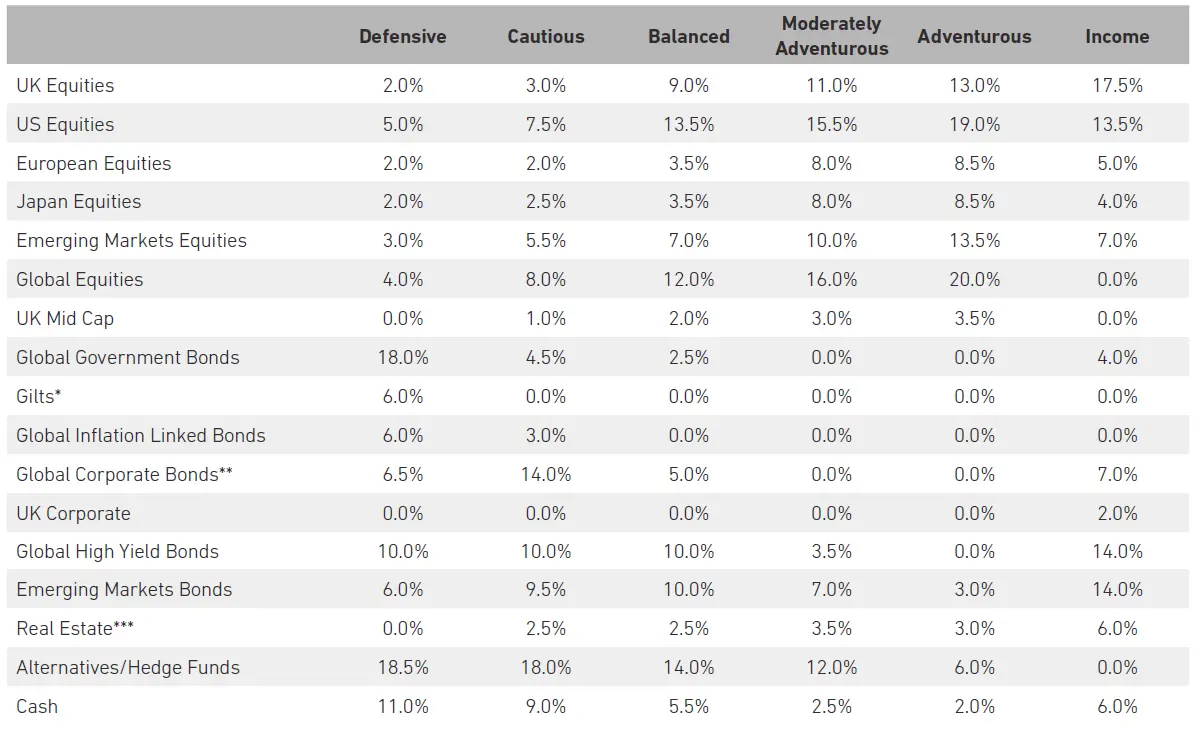Click the Adventurous column header
The width and height of the screenshot is (1194, 731).
click(974, 36)
